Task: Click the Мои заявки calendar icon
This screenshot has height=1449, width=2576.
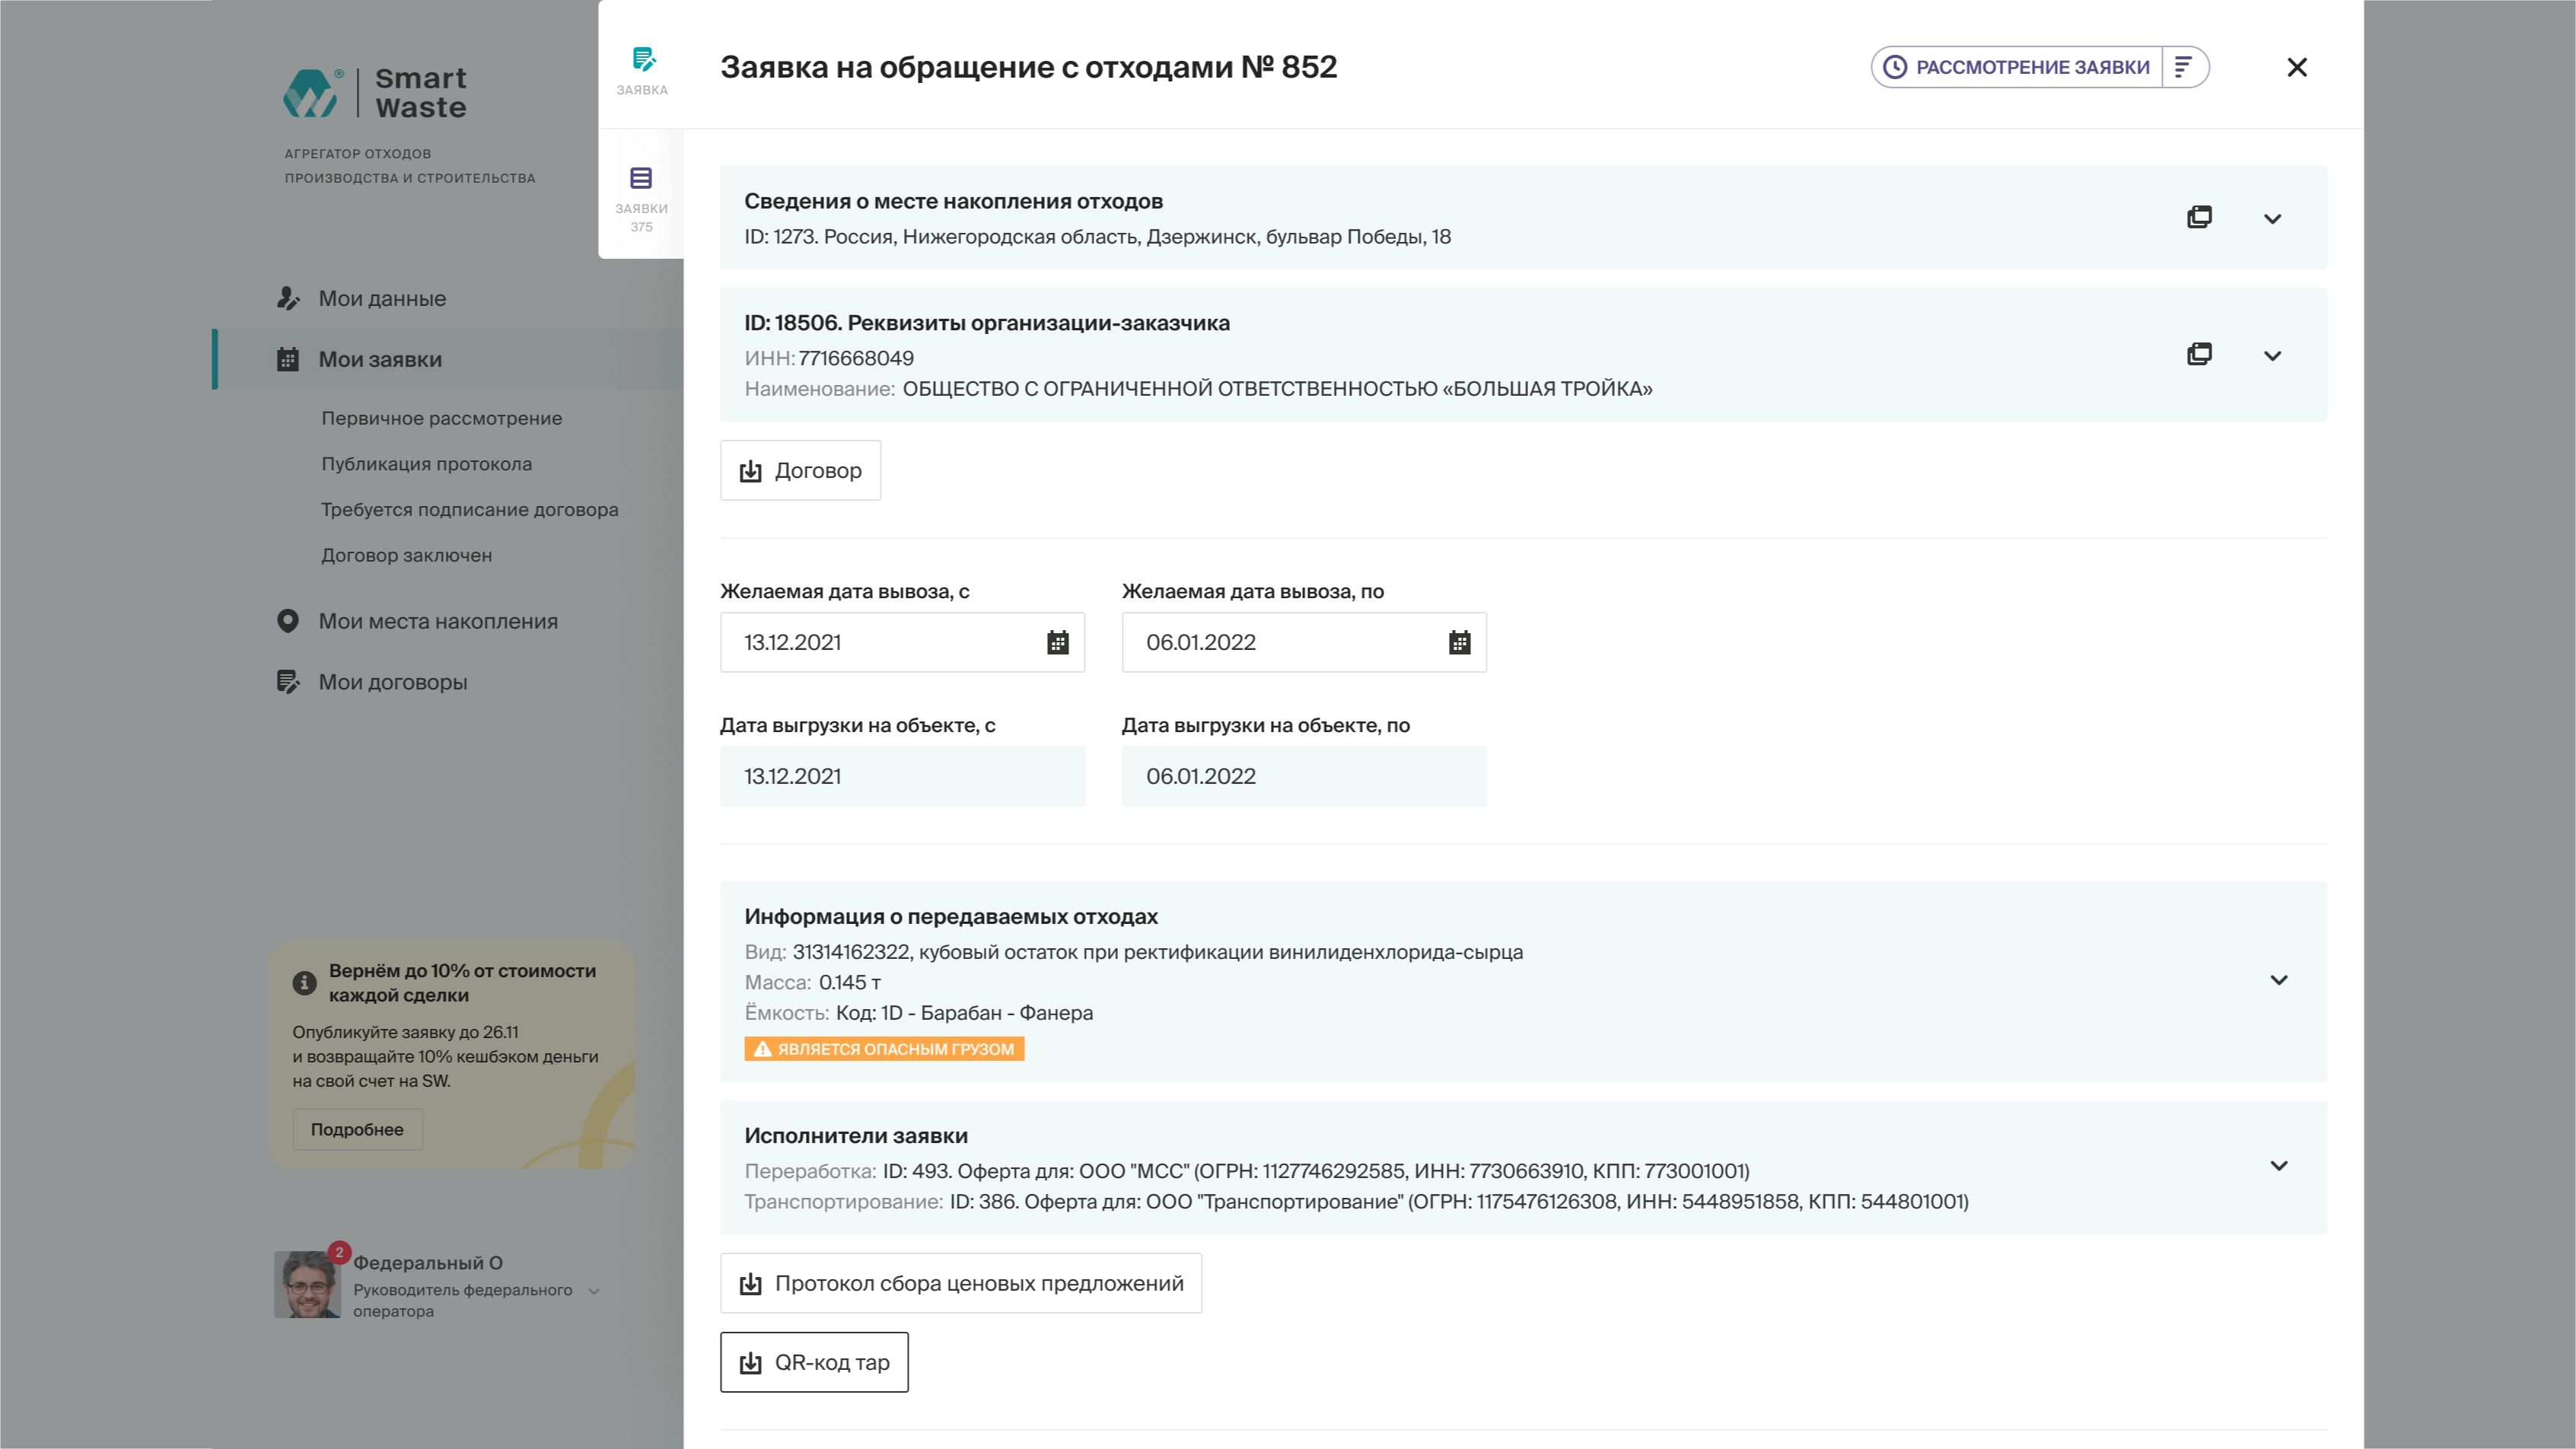Action: (288, 359)
